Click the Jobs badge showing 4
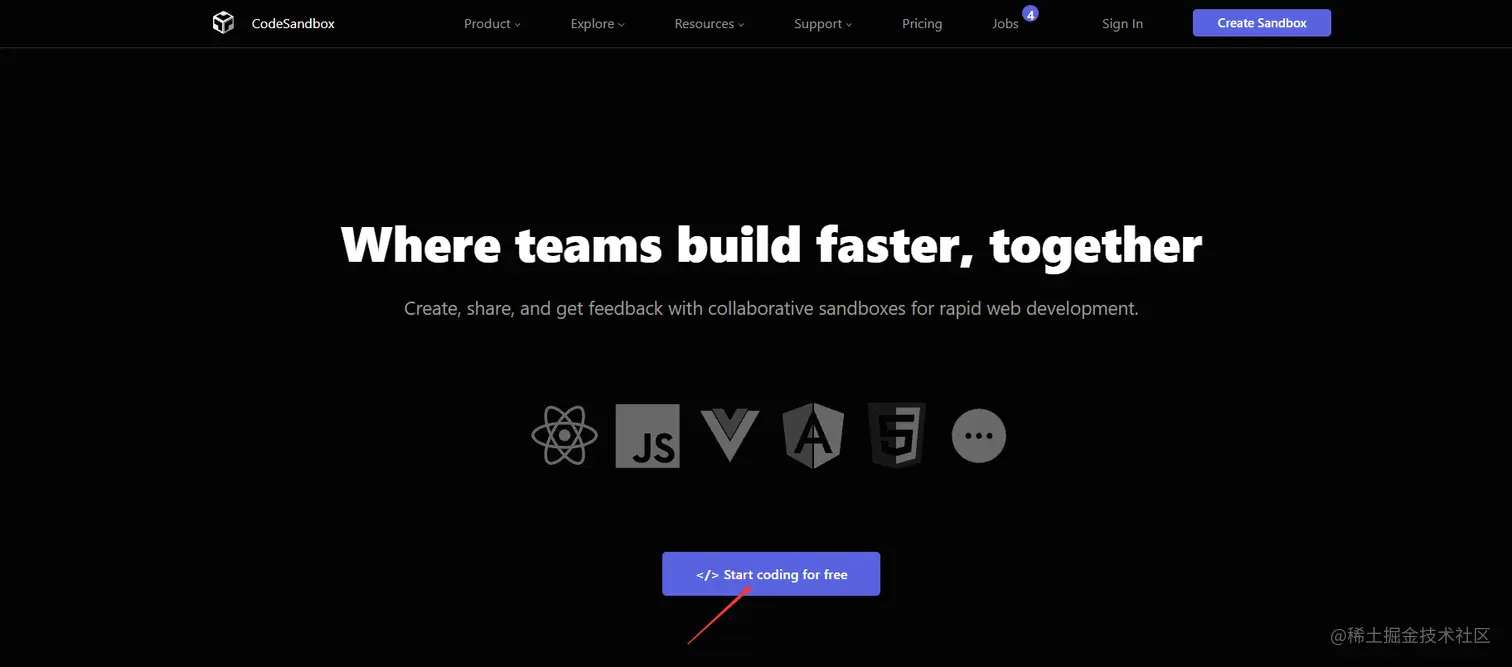 (x=1030, y=14)
